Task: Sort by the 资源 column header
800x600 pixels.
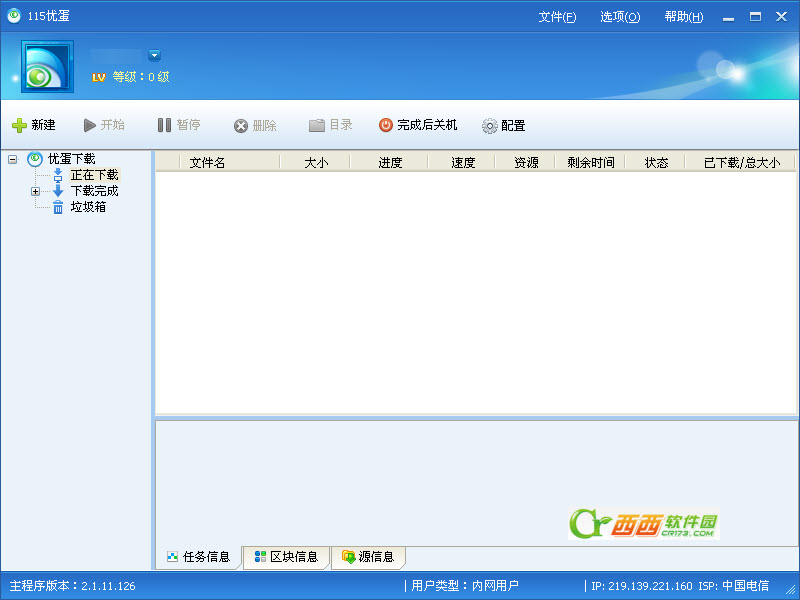Action: tap(526, 163)
